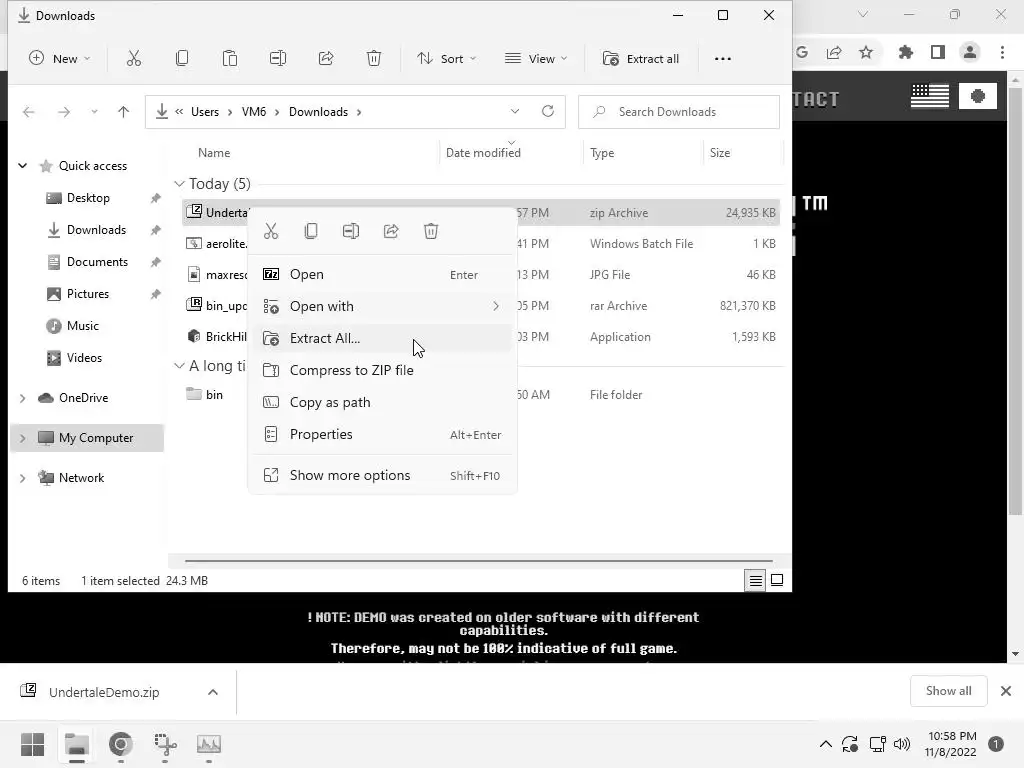Collapse the A long time ago group
1024x768 pixels.
coord(179,366)
